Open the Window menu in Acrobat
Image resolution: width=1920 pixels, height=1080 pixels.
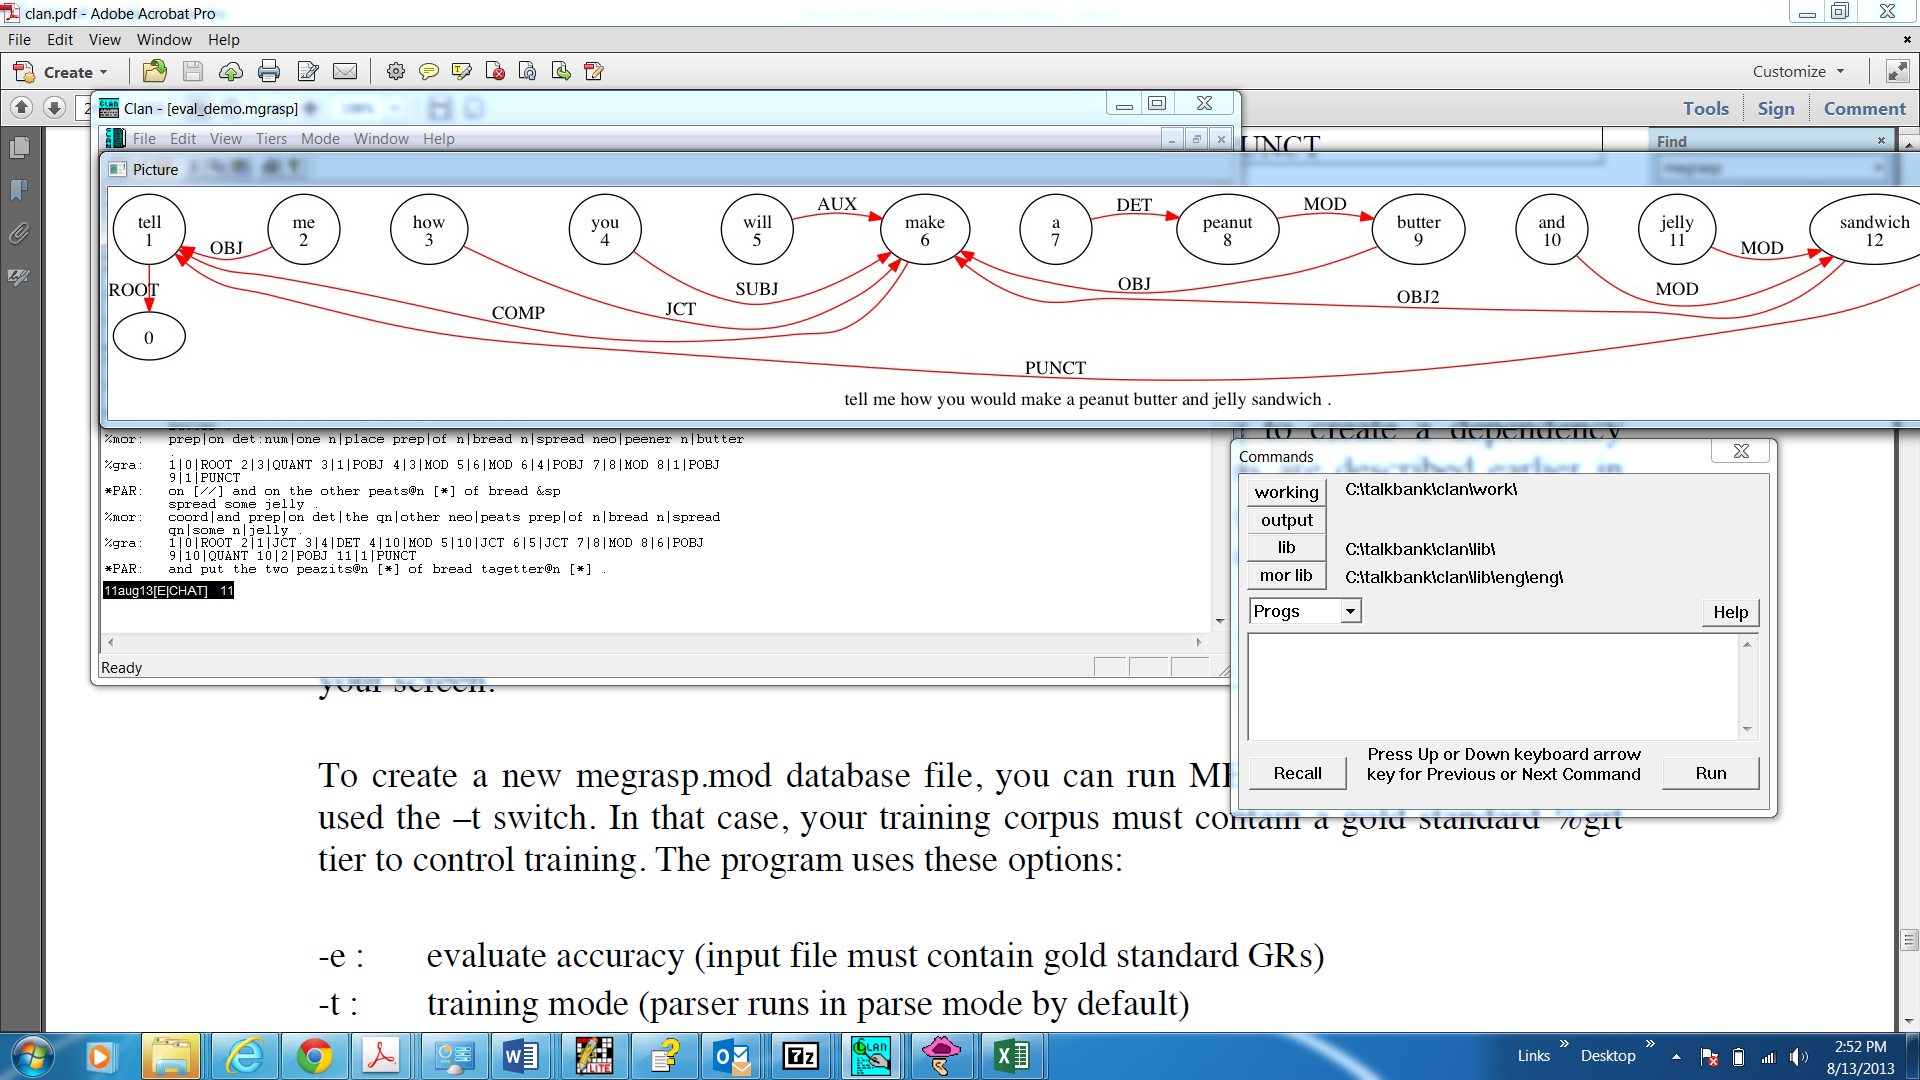pos(164,40)
